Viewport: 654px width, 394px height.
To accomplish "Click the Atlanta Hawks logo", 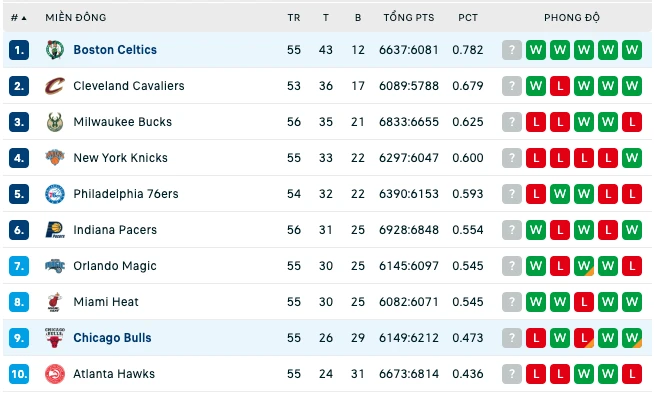I will [55, 374].
